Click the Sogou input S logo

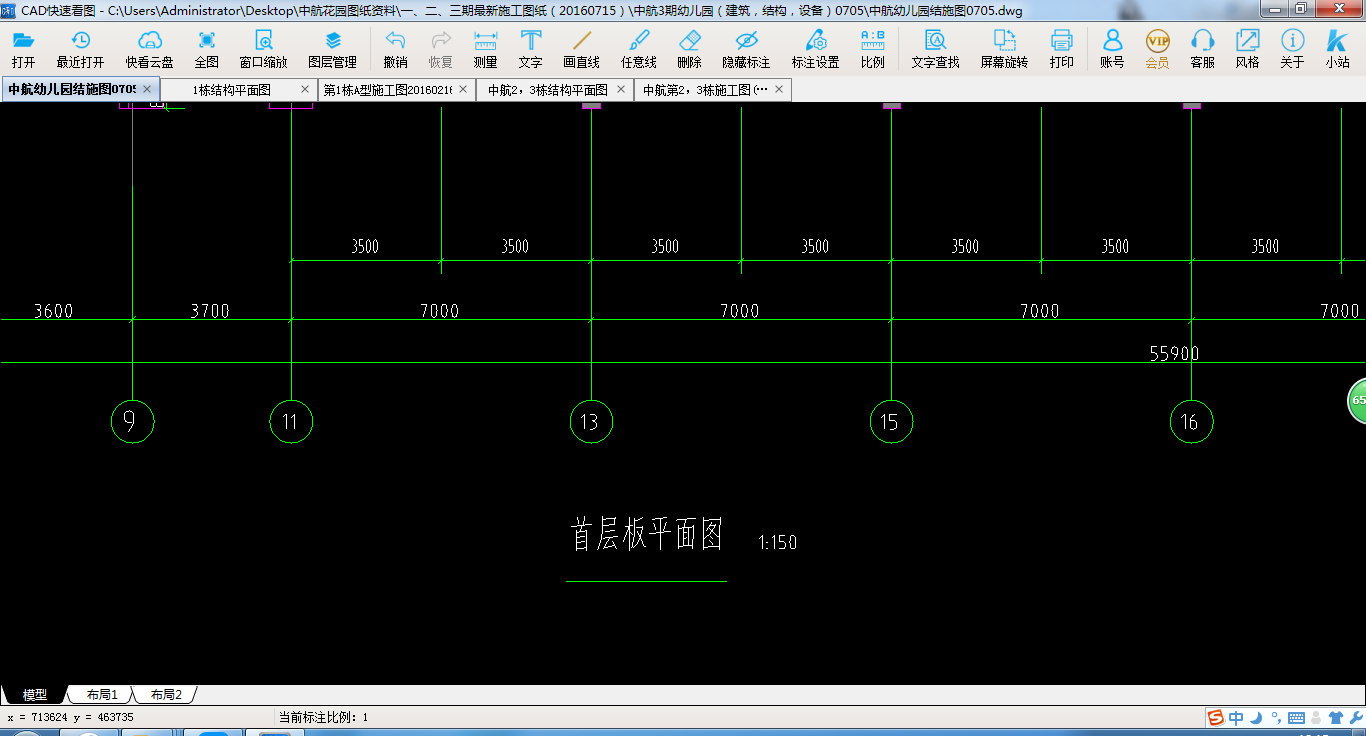point(1215,718)
